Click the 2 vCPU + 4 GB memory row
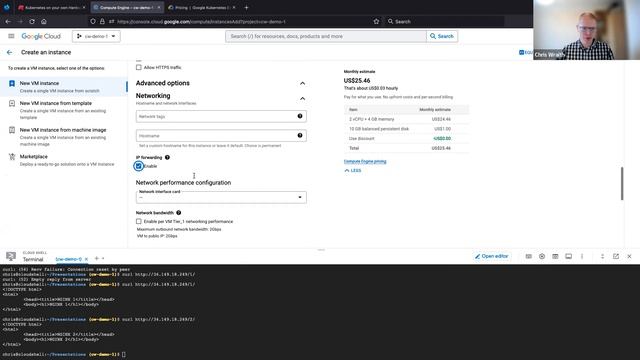The height and width of the screenshot is (360, 640). click(407, 119)
